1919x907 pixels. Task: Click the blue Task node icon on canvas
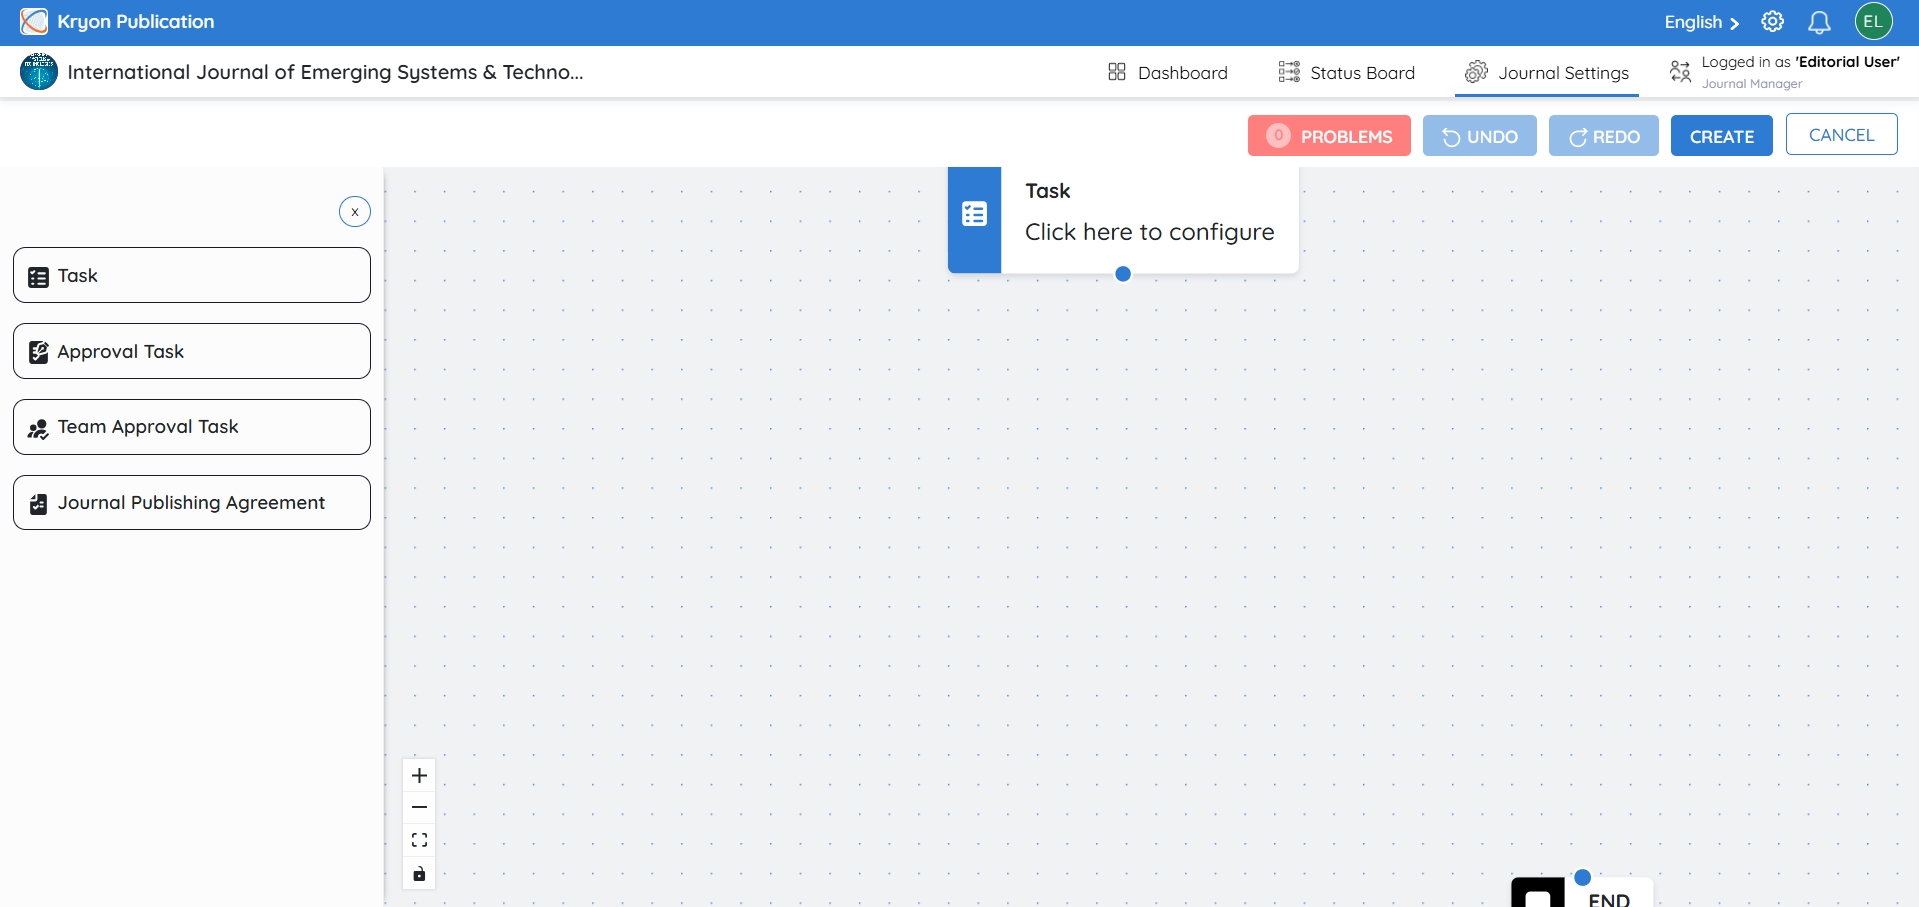pyautogui.click(x=974, y=214)
